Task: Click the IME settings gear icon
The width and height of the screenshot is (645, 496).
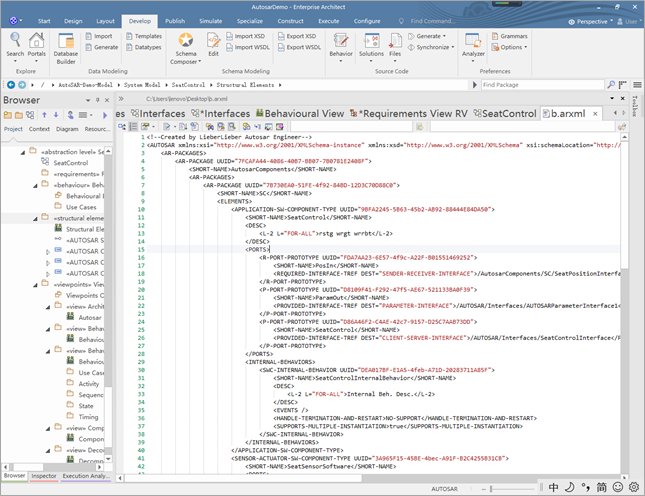Action: [634, 487]
